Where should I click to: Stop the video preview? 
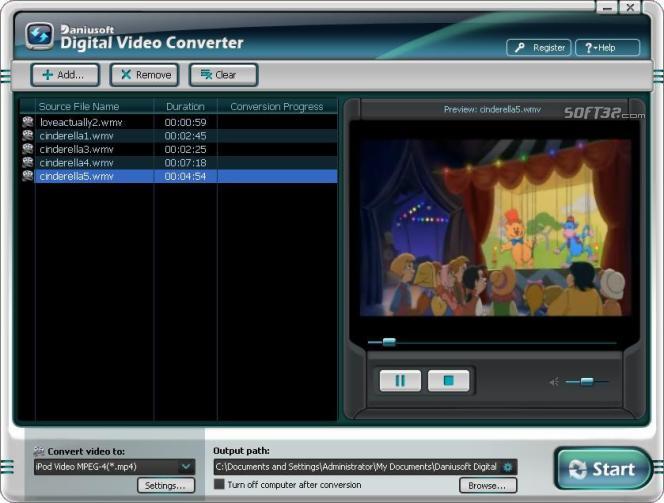coord(448,381)
